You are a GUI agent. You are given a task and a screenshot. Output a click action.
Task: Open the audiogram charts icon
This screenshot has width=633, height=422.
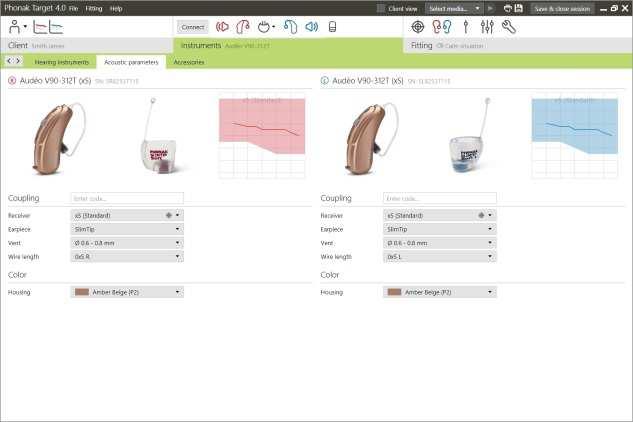[x=48, y=27]
